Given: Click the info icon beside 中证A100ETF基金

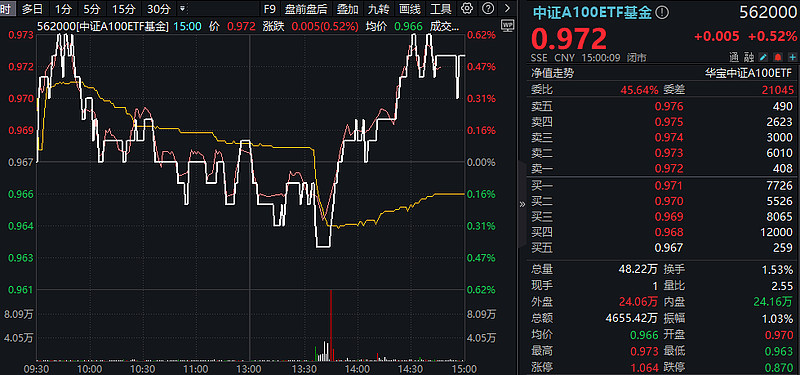Looking at the screenshot, I should tap(662, 14).
